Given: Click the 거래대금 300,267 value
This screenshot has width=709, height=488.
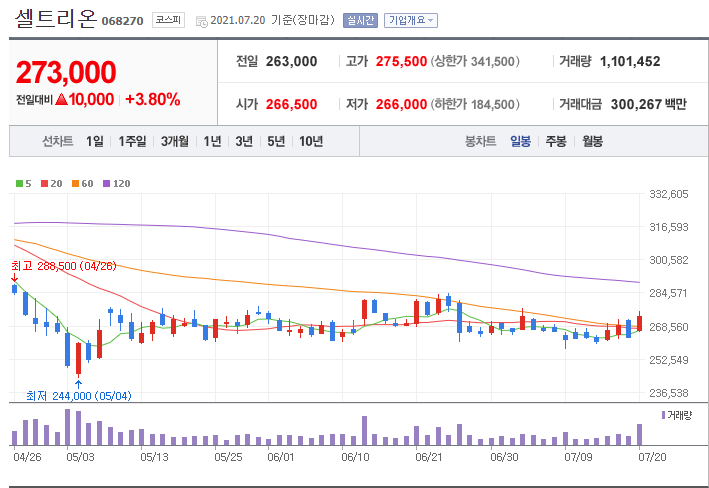Looking at the screenshot, I should click(636, 104).
